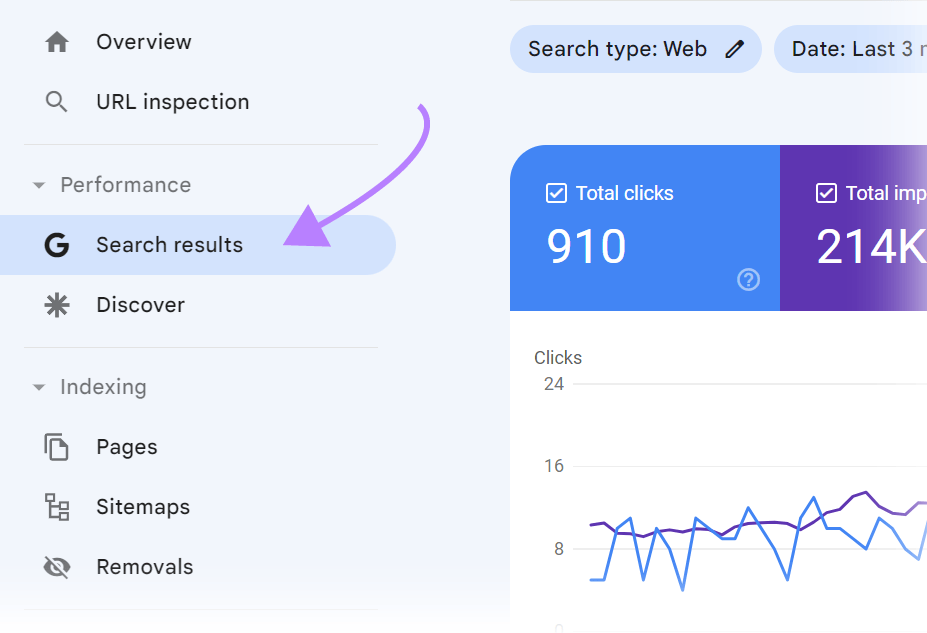This screenshot has width=927, height=633.
Task: Click the Indexing section heading
Action: (x=103, y=387)
